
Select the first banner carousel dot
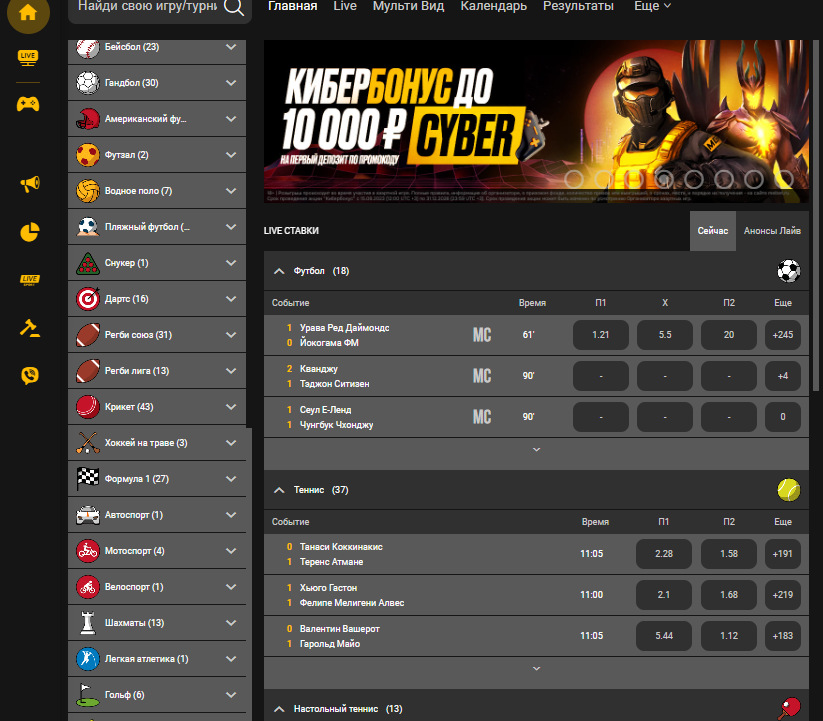pyautogui.click(x=574, y=179)
